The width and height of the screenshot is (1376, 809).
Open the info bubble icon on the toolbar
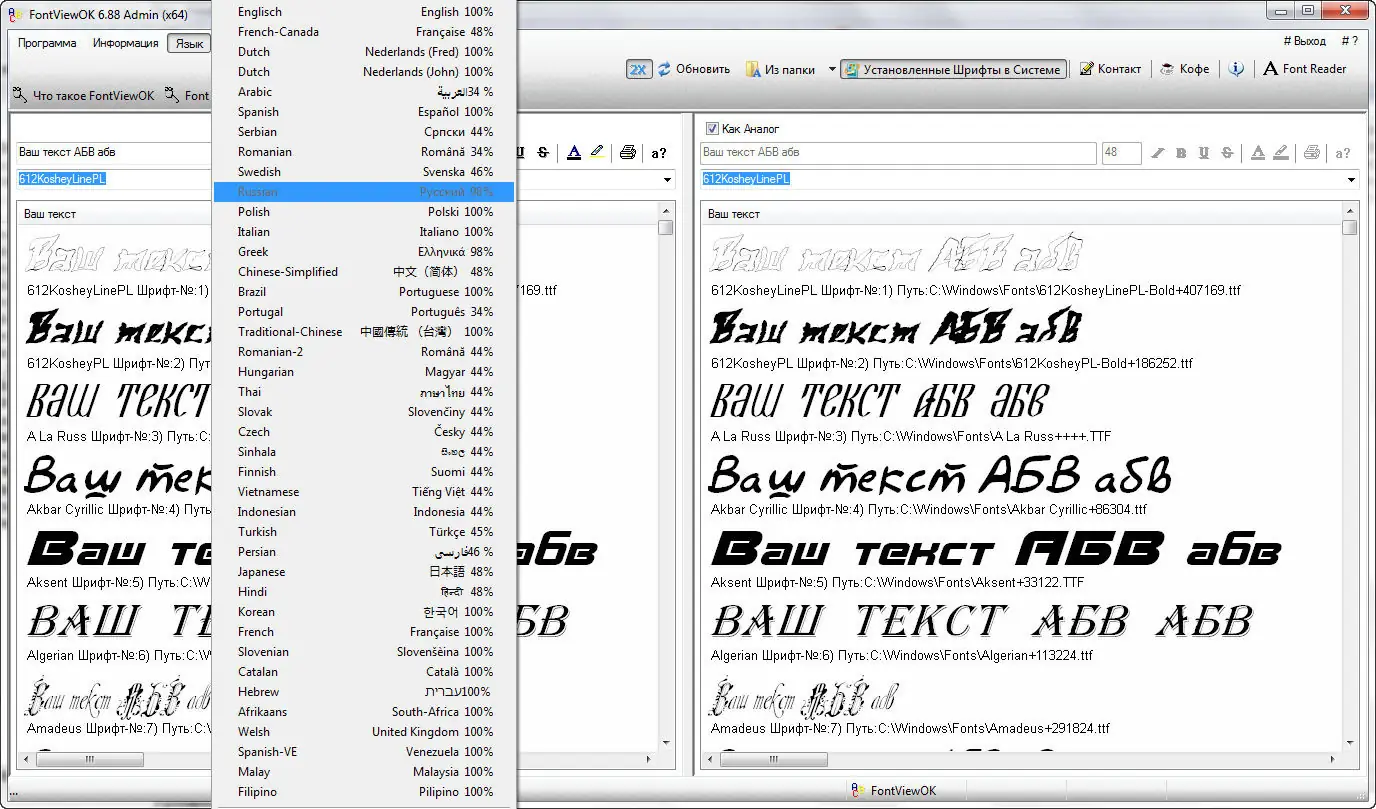tap(1236, 69)
